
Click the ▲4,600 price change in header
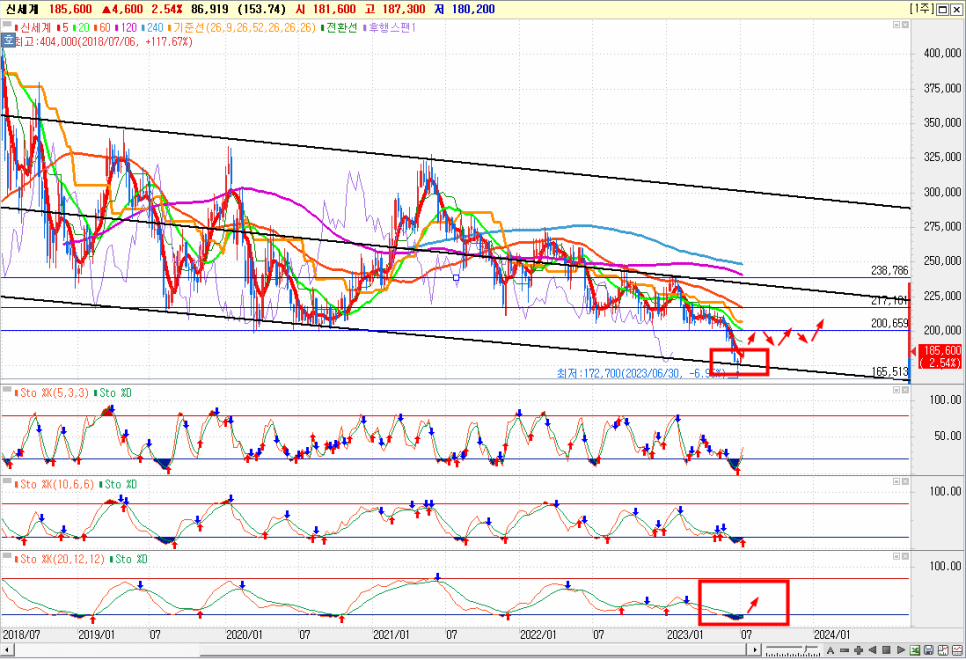tap(122, 9)
